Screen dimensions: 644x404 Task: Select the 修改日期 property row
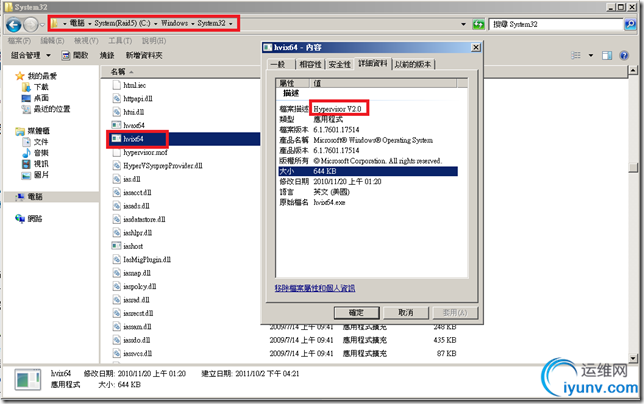click(x=368, y=181)
